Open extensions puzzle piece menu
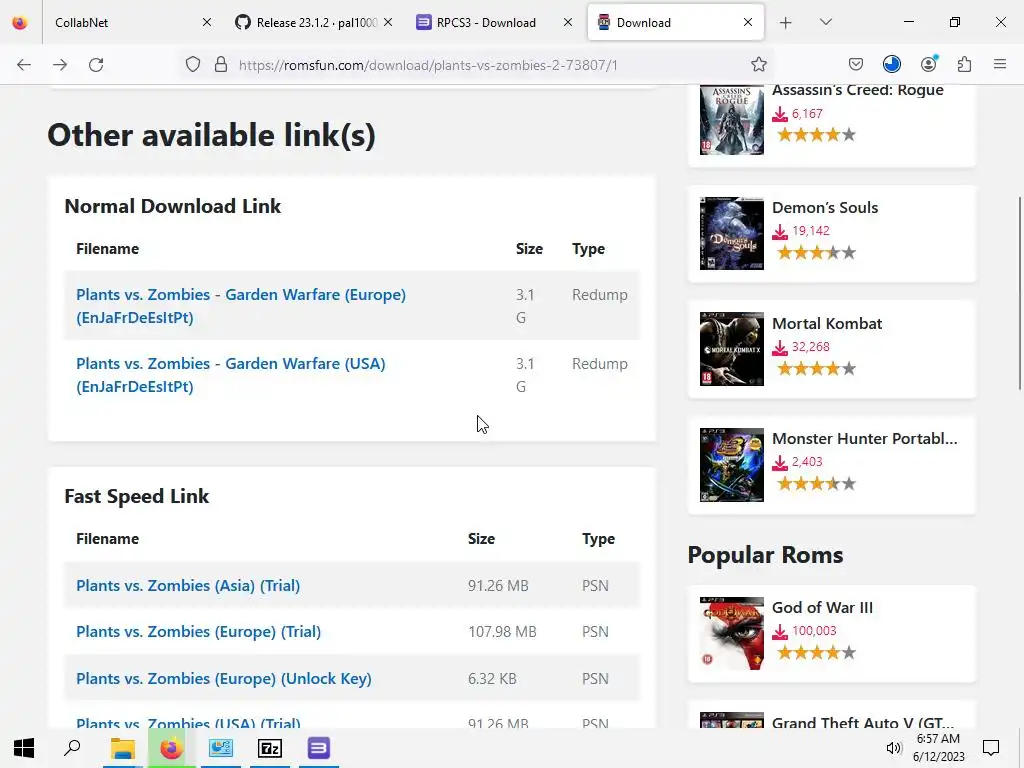Screen dimensions: 1024x768 tap(964, 64)
